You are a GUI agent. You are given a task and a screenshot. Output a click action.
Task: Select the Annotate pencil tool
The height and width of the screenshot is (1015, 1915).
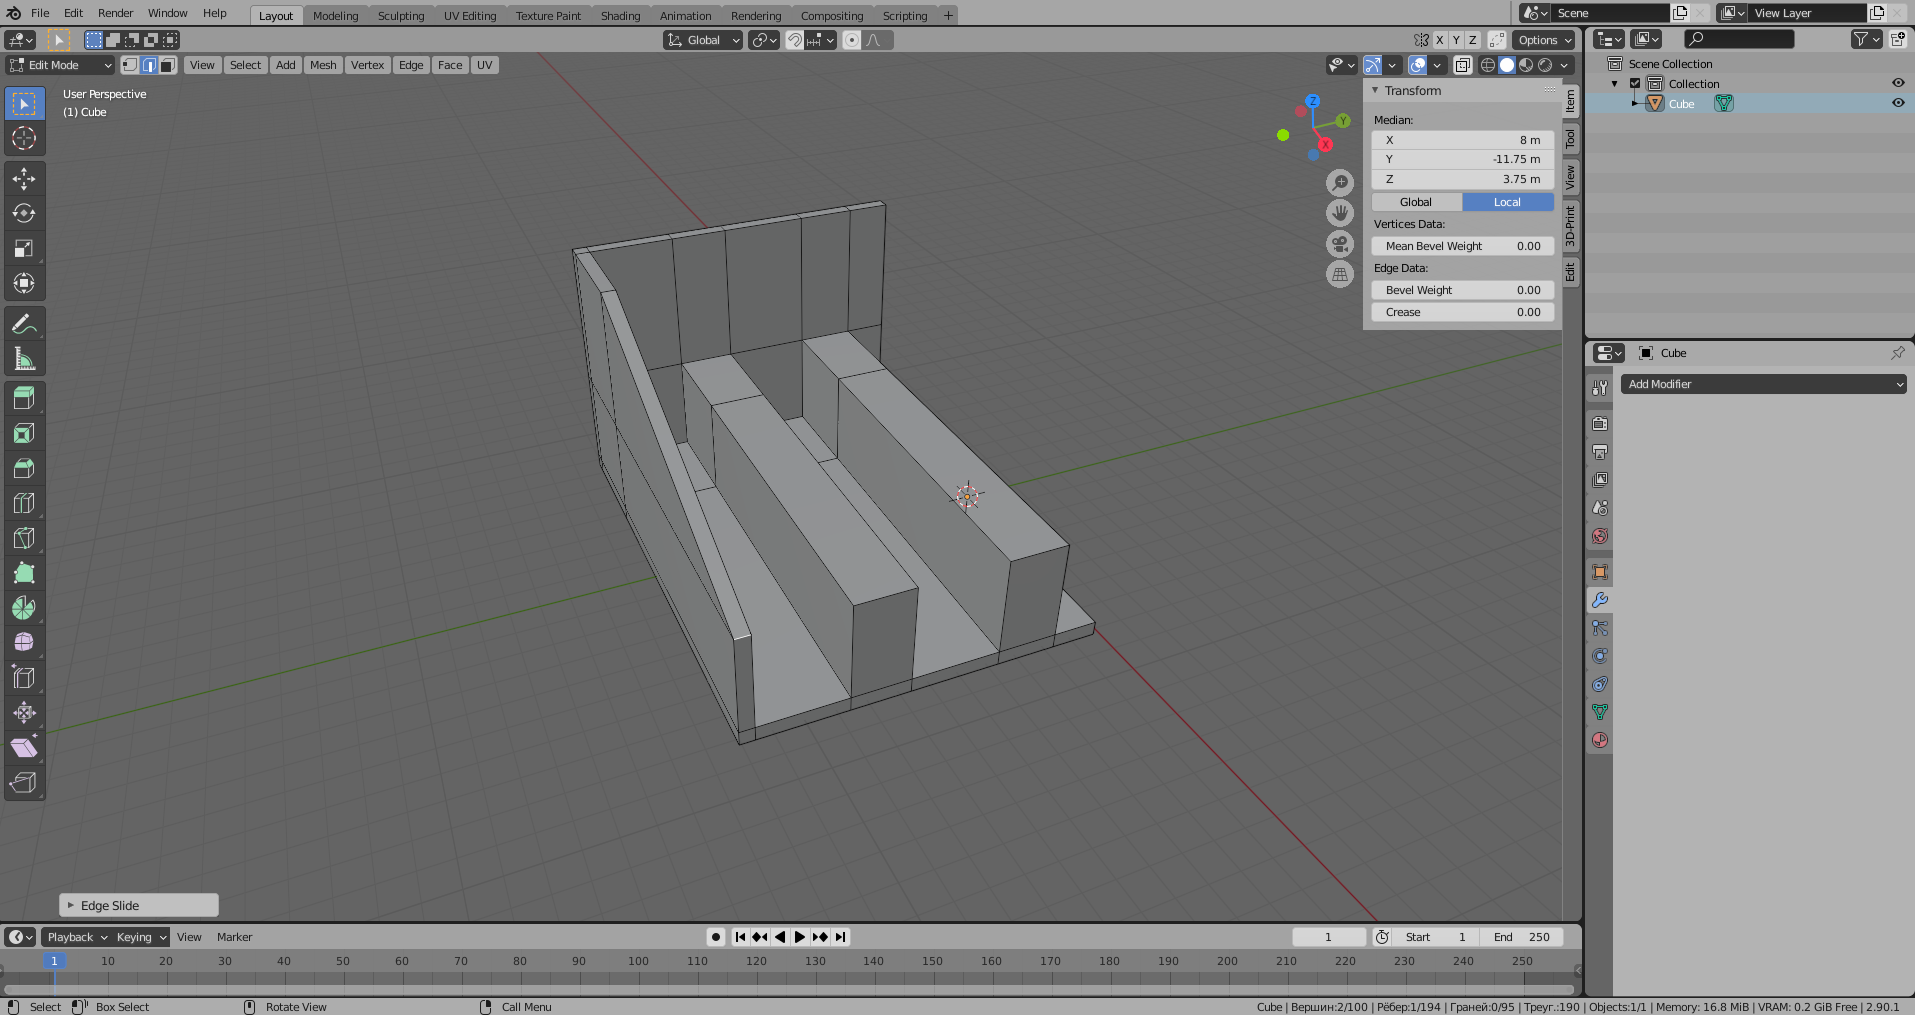(24, 324)
